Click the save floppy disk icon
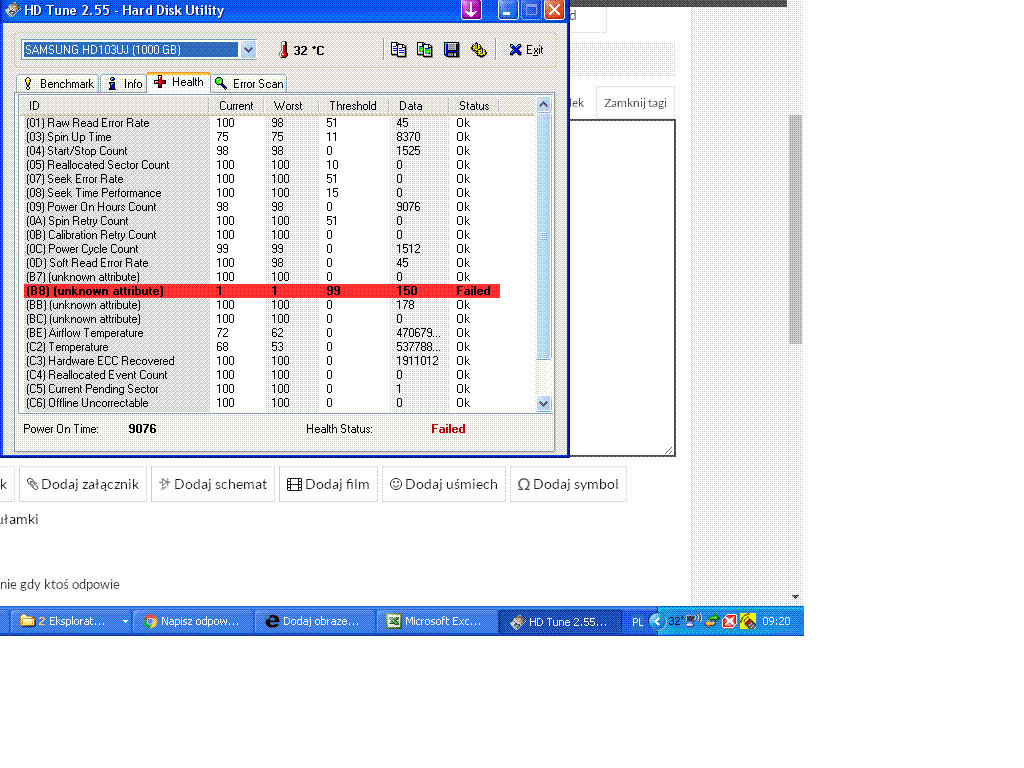 [x=451, y=50]
